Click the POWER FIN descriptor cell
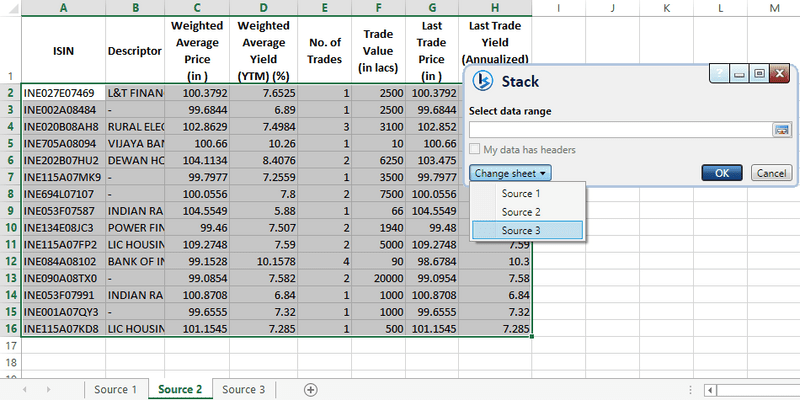This screenshot has width=800, height=400. click(135, 228)
